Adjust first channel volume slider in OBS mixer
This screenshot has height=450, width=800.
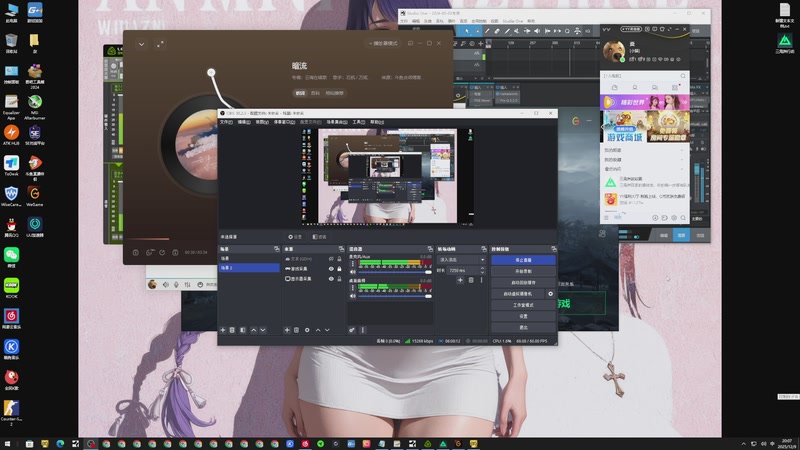click(394, 272)
